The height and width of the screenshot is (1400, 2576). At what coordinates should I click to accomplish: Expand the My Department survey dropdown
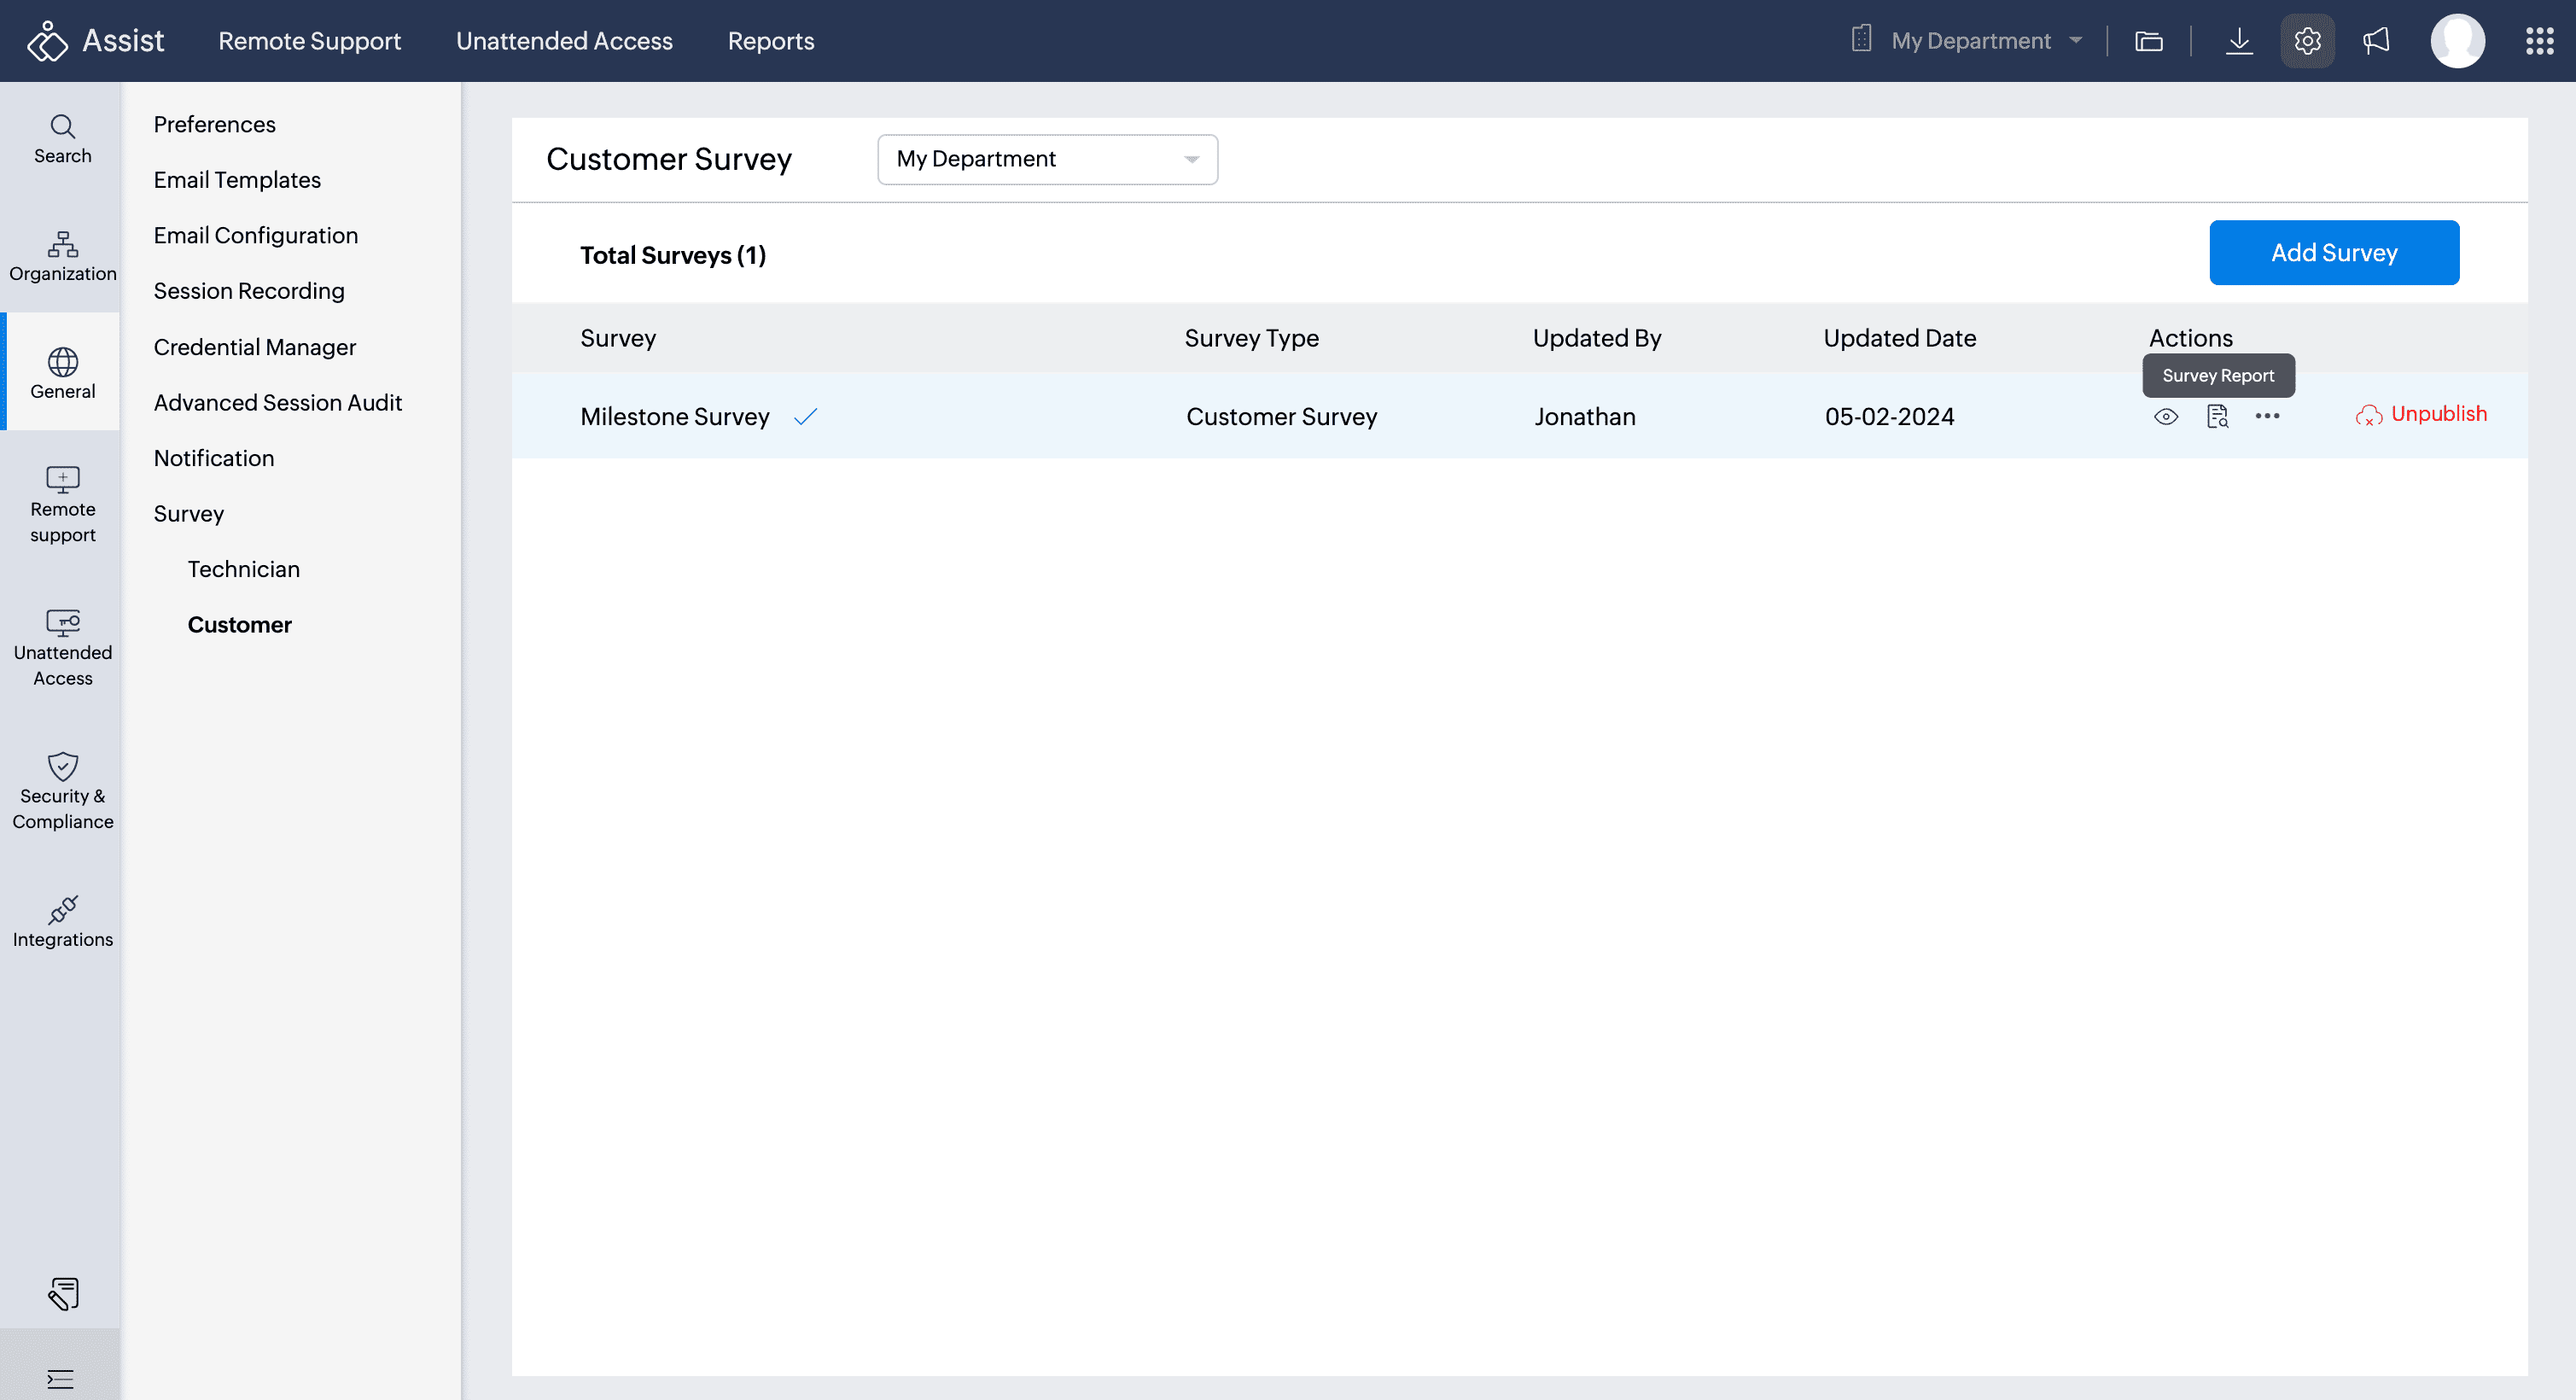click(x=1047, y=159)
